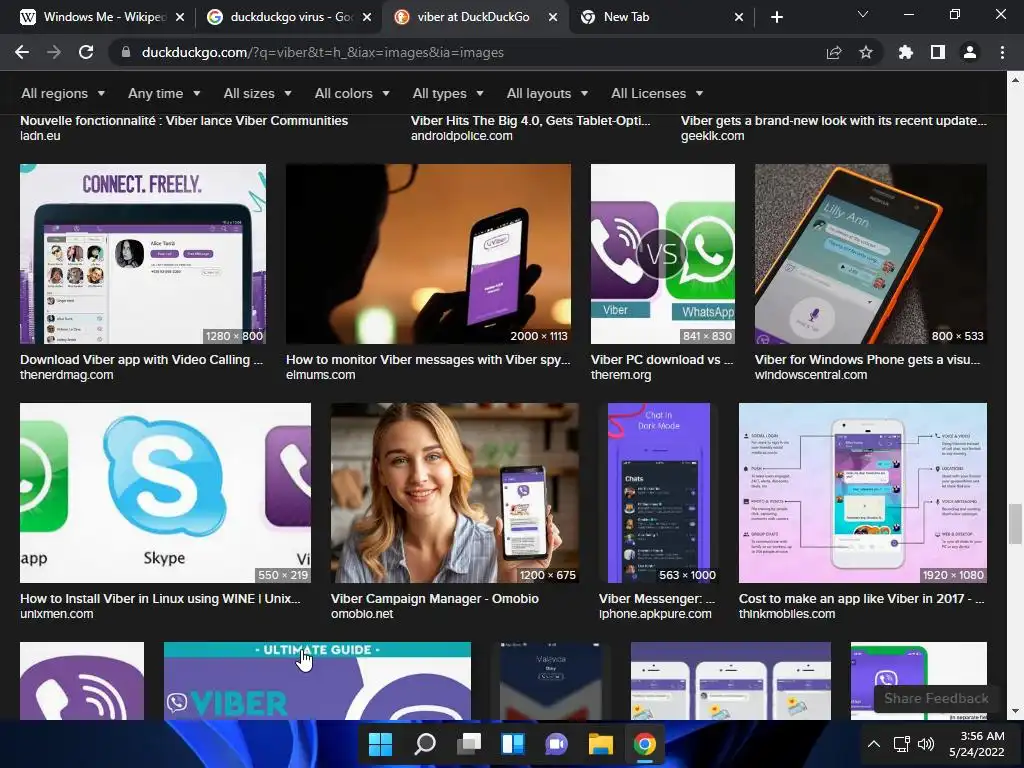Open smiling woman holding phone thumbnail

tap(455, 492)
